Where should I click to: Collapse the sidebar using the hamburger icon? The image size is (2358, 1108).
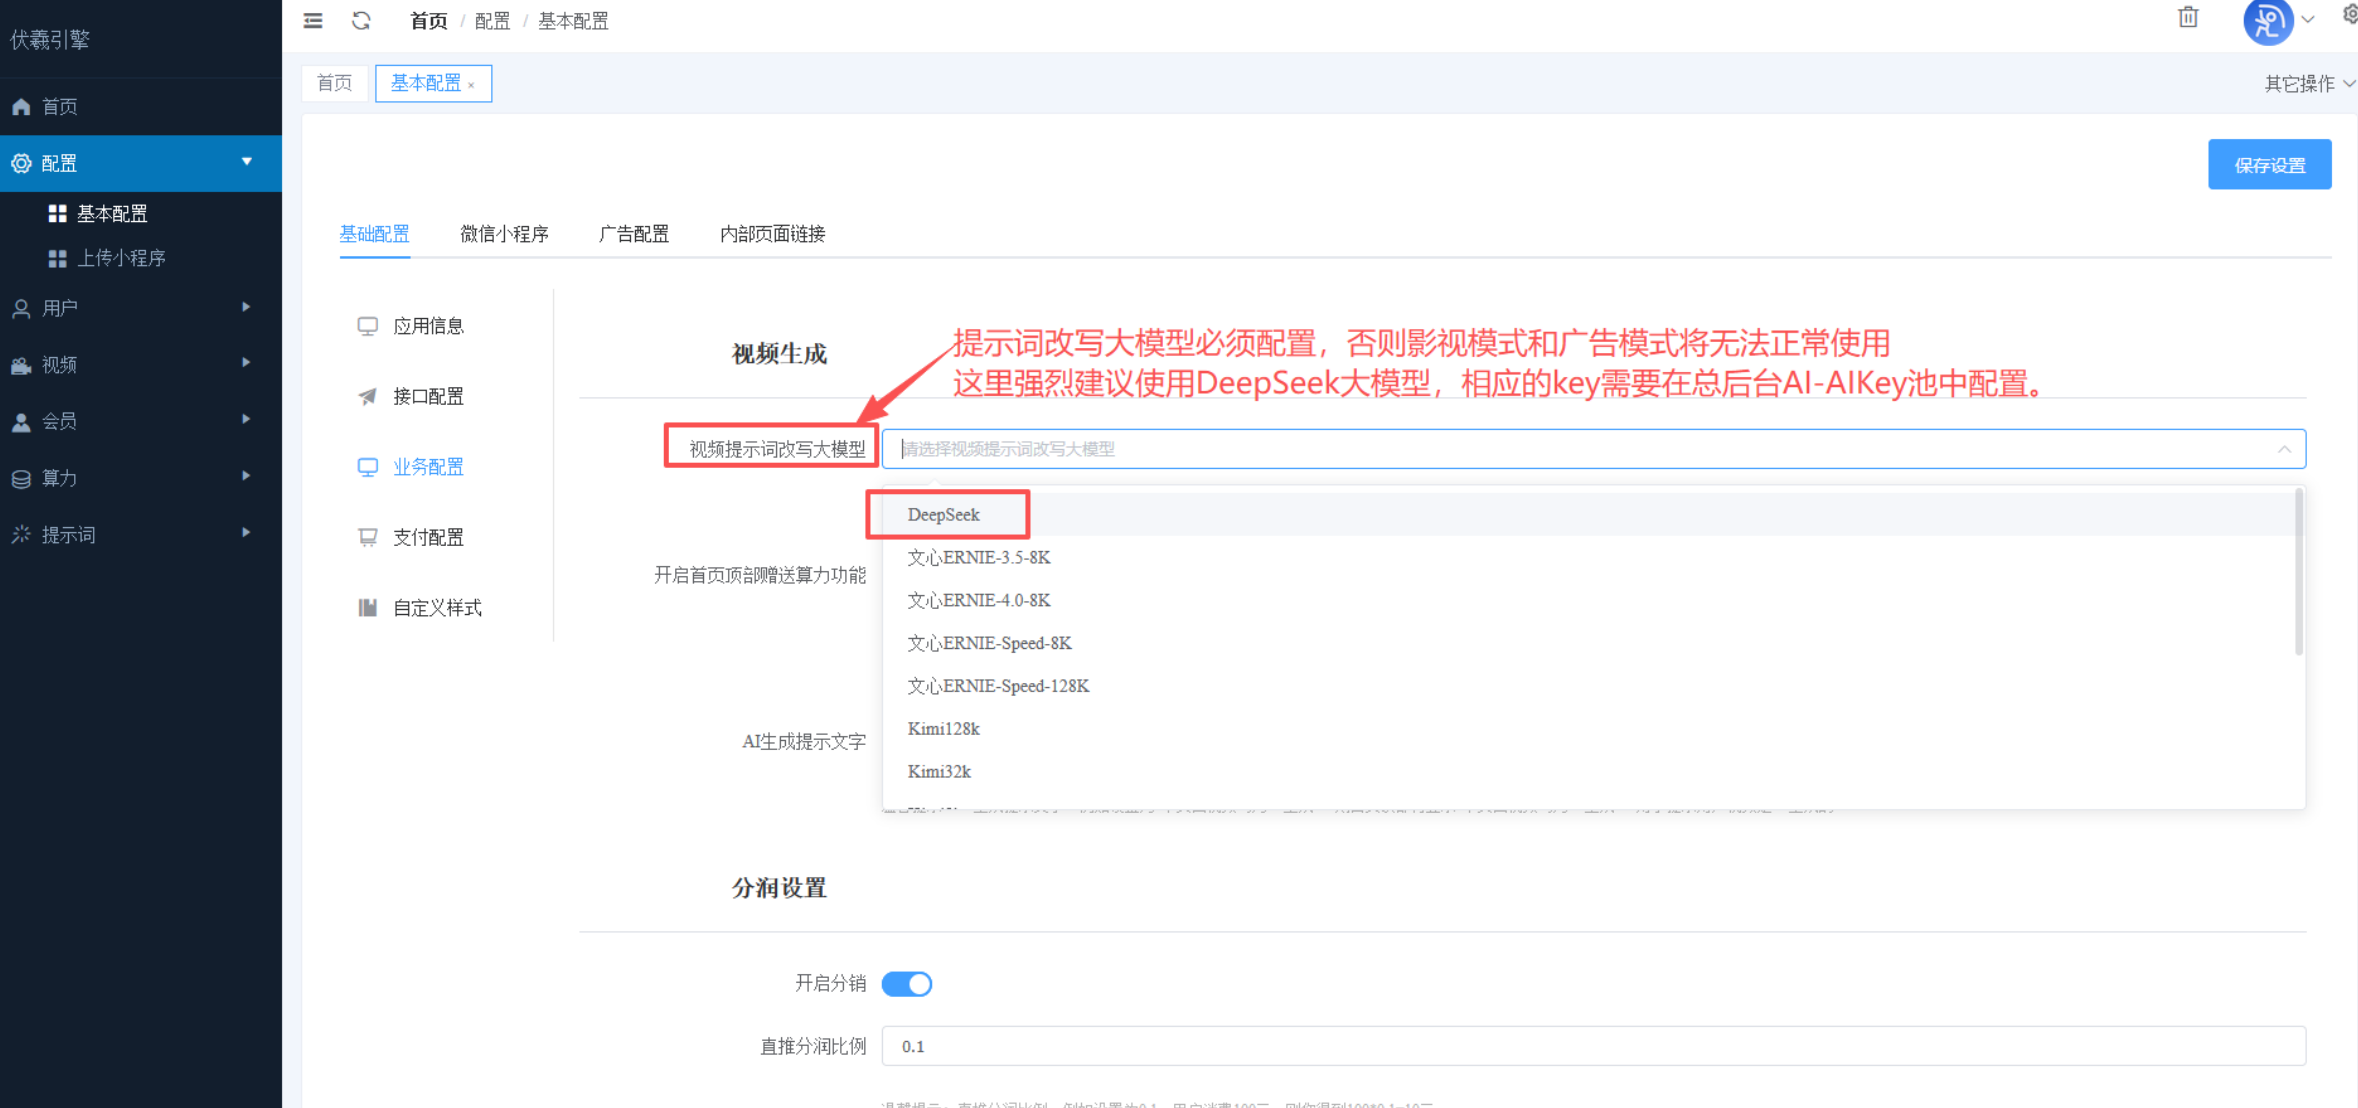coord(312,20)
